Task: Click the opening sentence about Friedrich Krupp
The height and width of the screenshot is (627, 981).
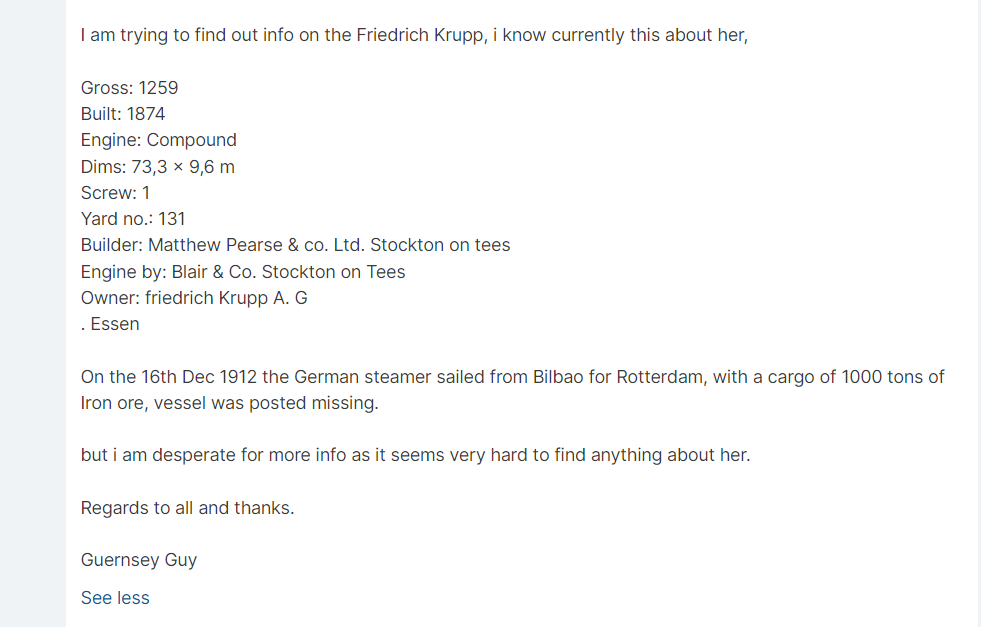Action: [414, 35]
